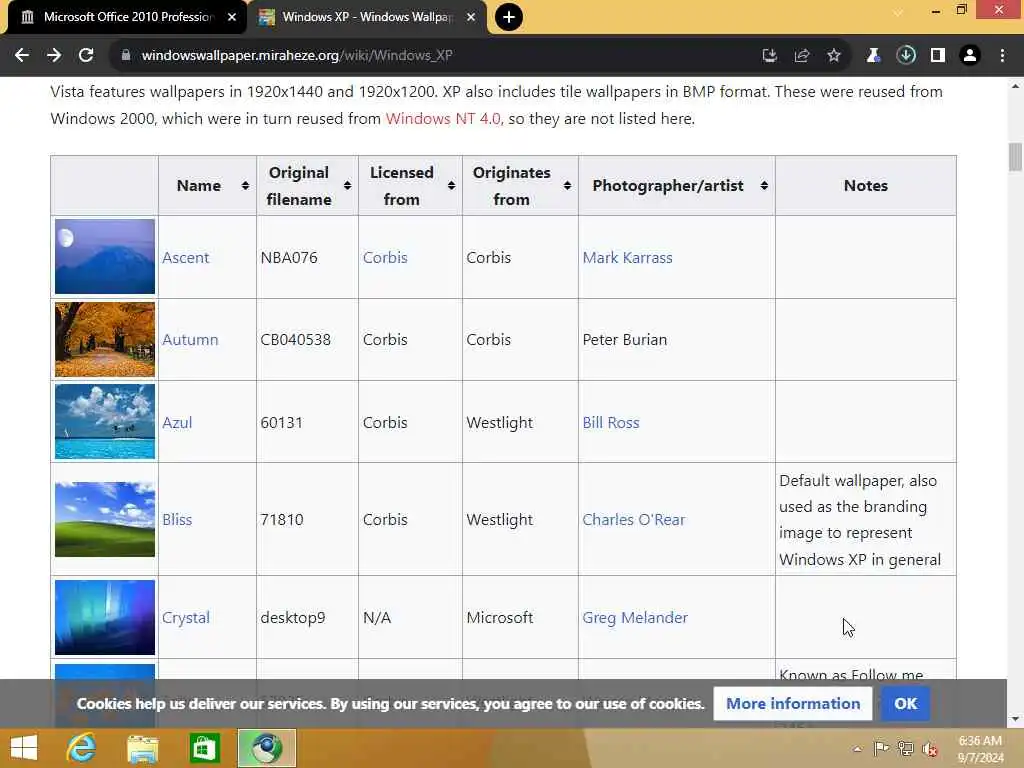Open the Windows Store taskbar icon

point(204,748)
